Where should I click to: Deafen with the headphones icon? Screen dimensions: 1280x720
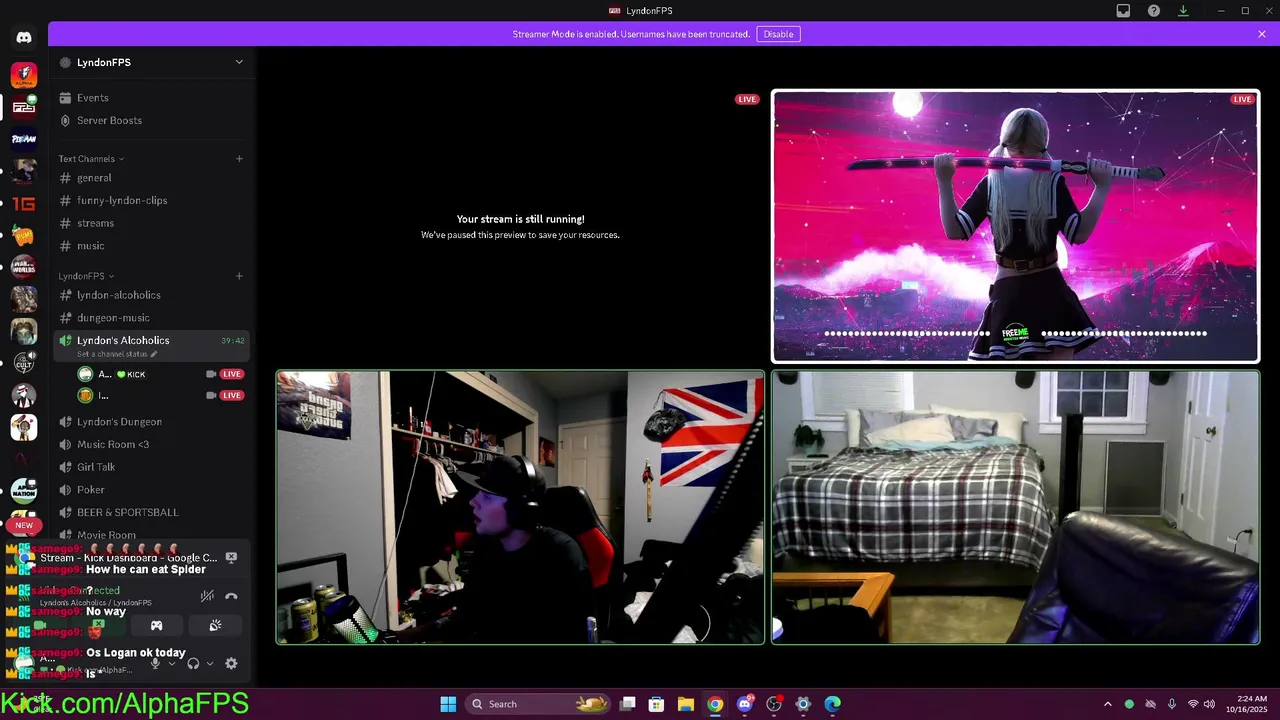click(x=193, y=663)
